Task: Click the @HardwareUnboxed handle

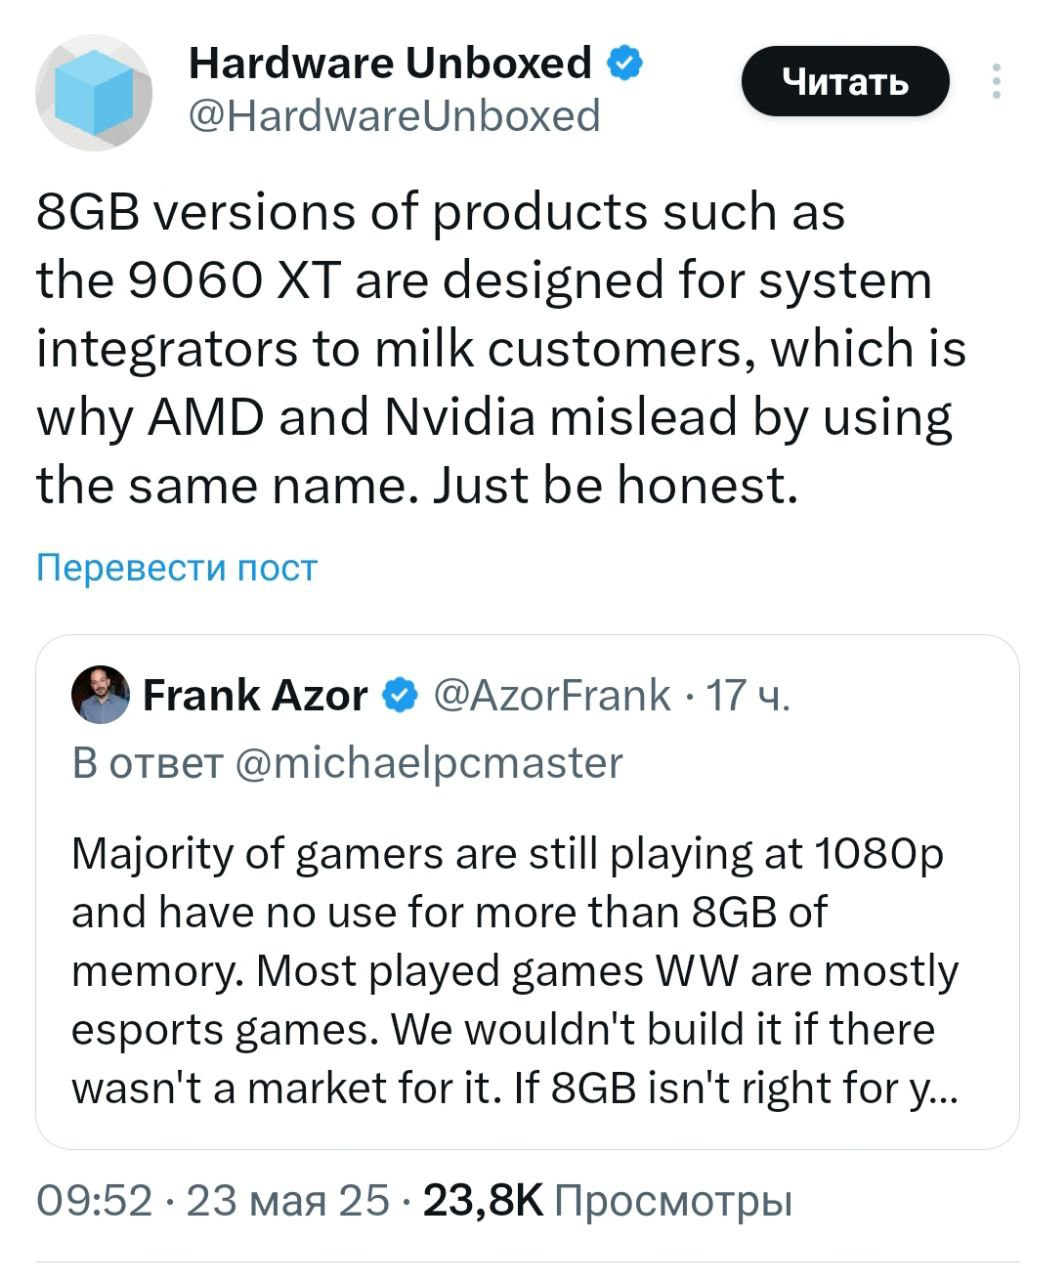Action: (394, 116)
